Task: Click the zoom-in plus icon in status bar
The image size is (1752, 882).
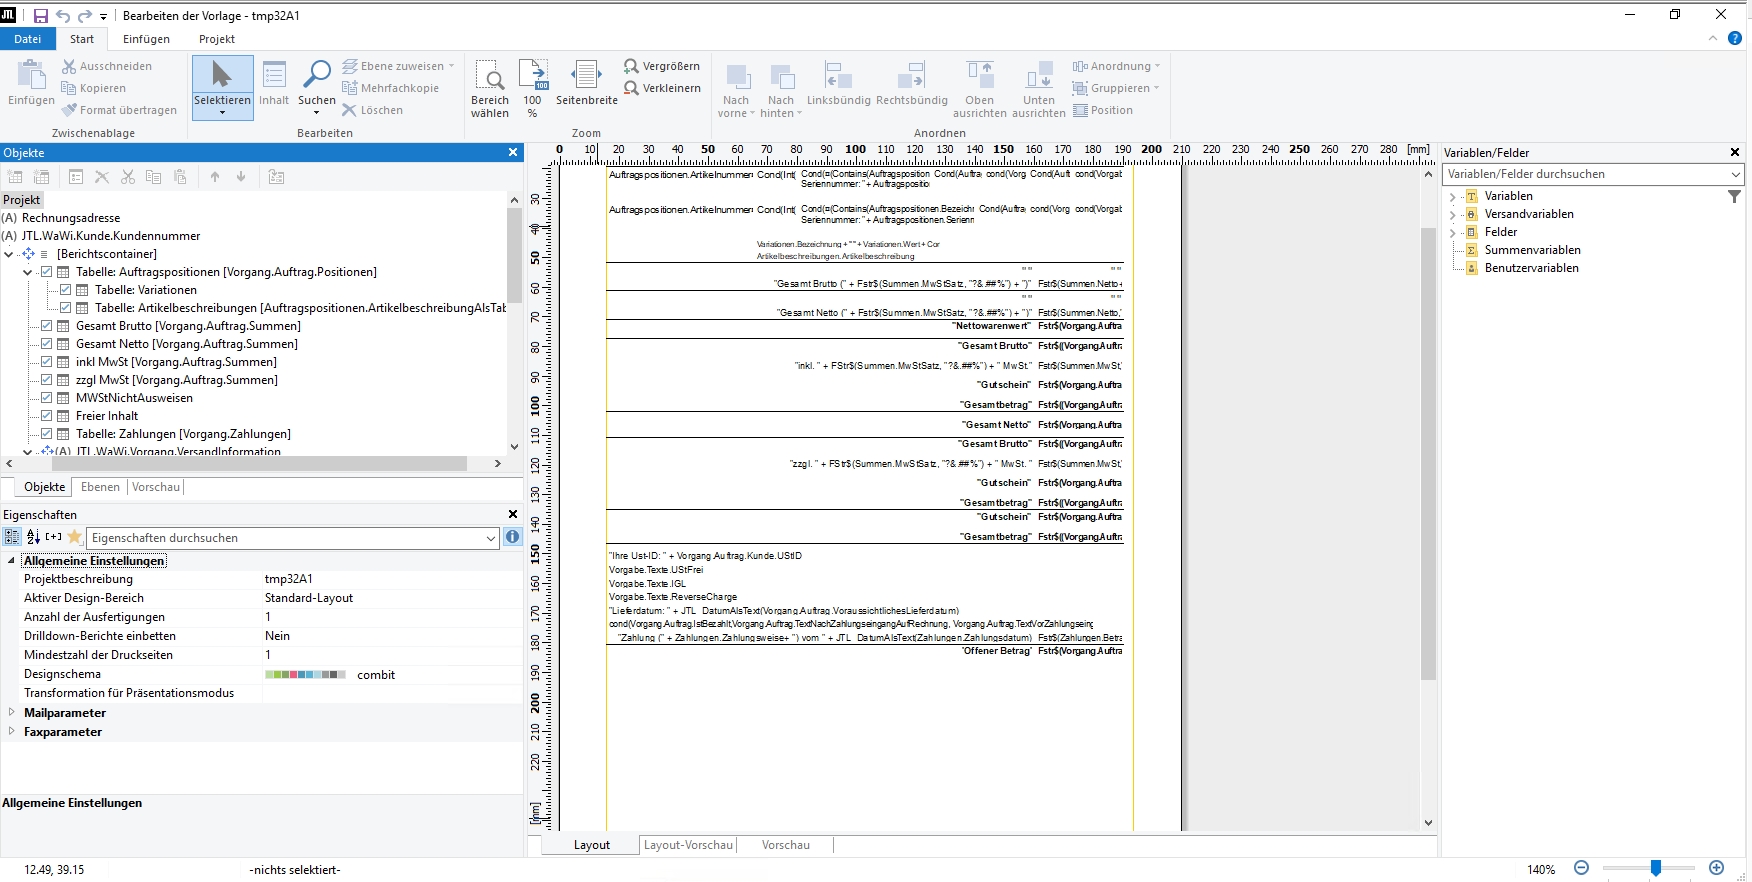Action: coord(1717,868)
